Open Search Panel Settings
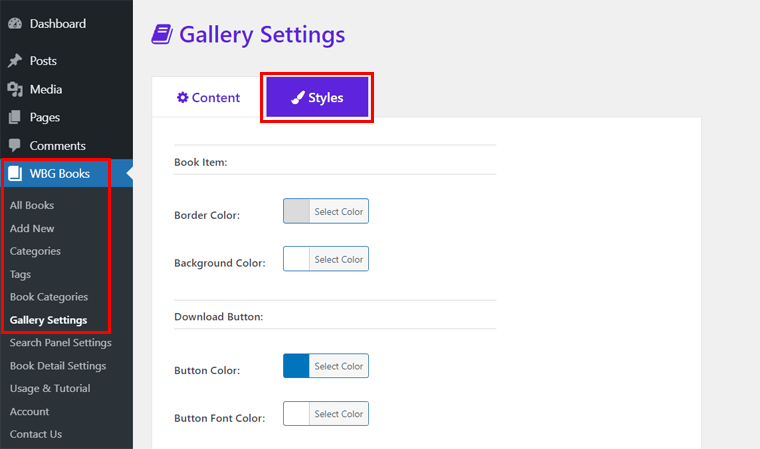The image size is (760, 449). point(60,343)
